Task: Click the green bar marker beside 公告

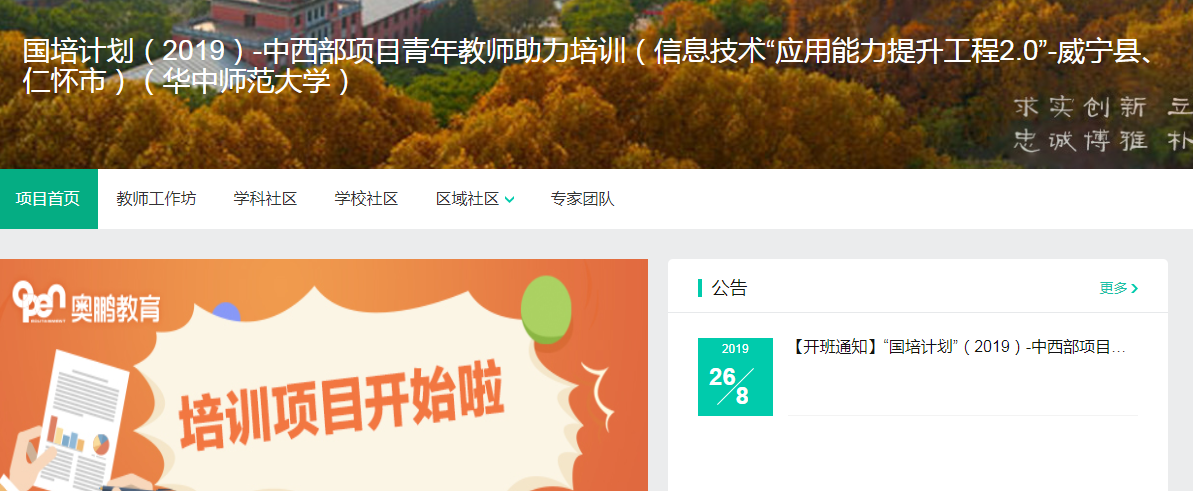Action: (700, 288)
